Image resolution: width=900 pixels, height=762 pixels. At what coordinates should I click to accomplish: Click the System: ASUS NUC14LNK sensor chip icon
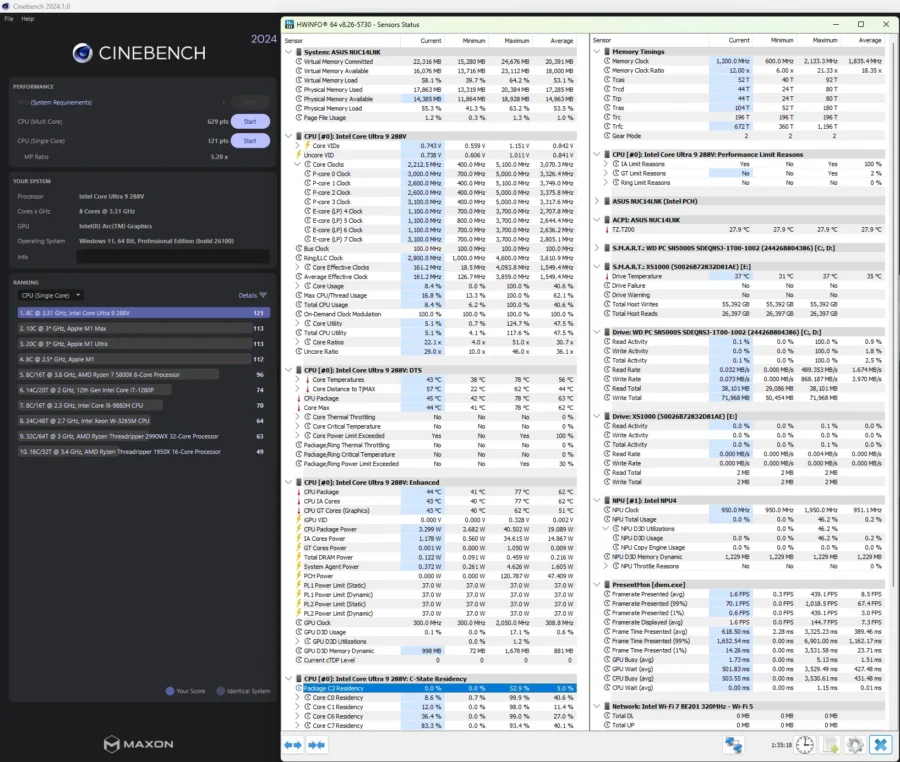(x=299, y=52)
